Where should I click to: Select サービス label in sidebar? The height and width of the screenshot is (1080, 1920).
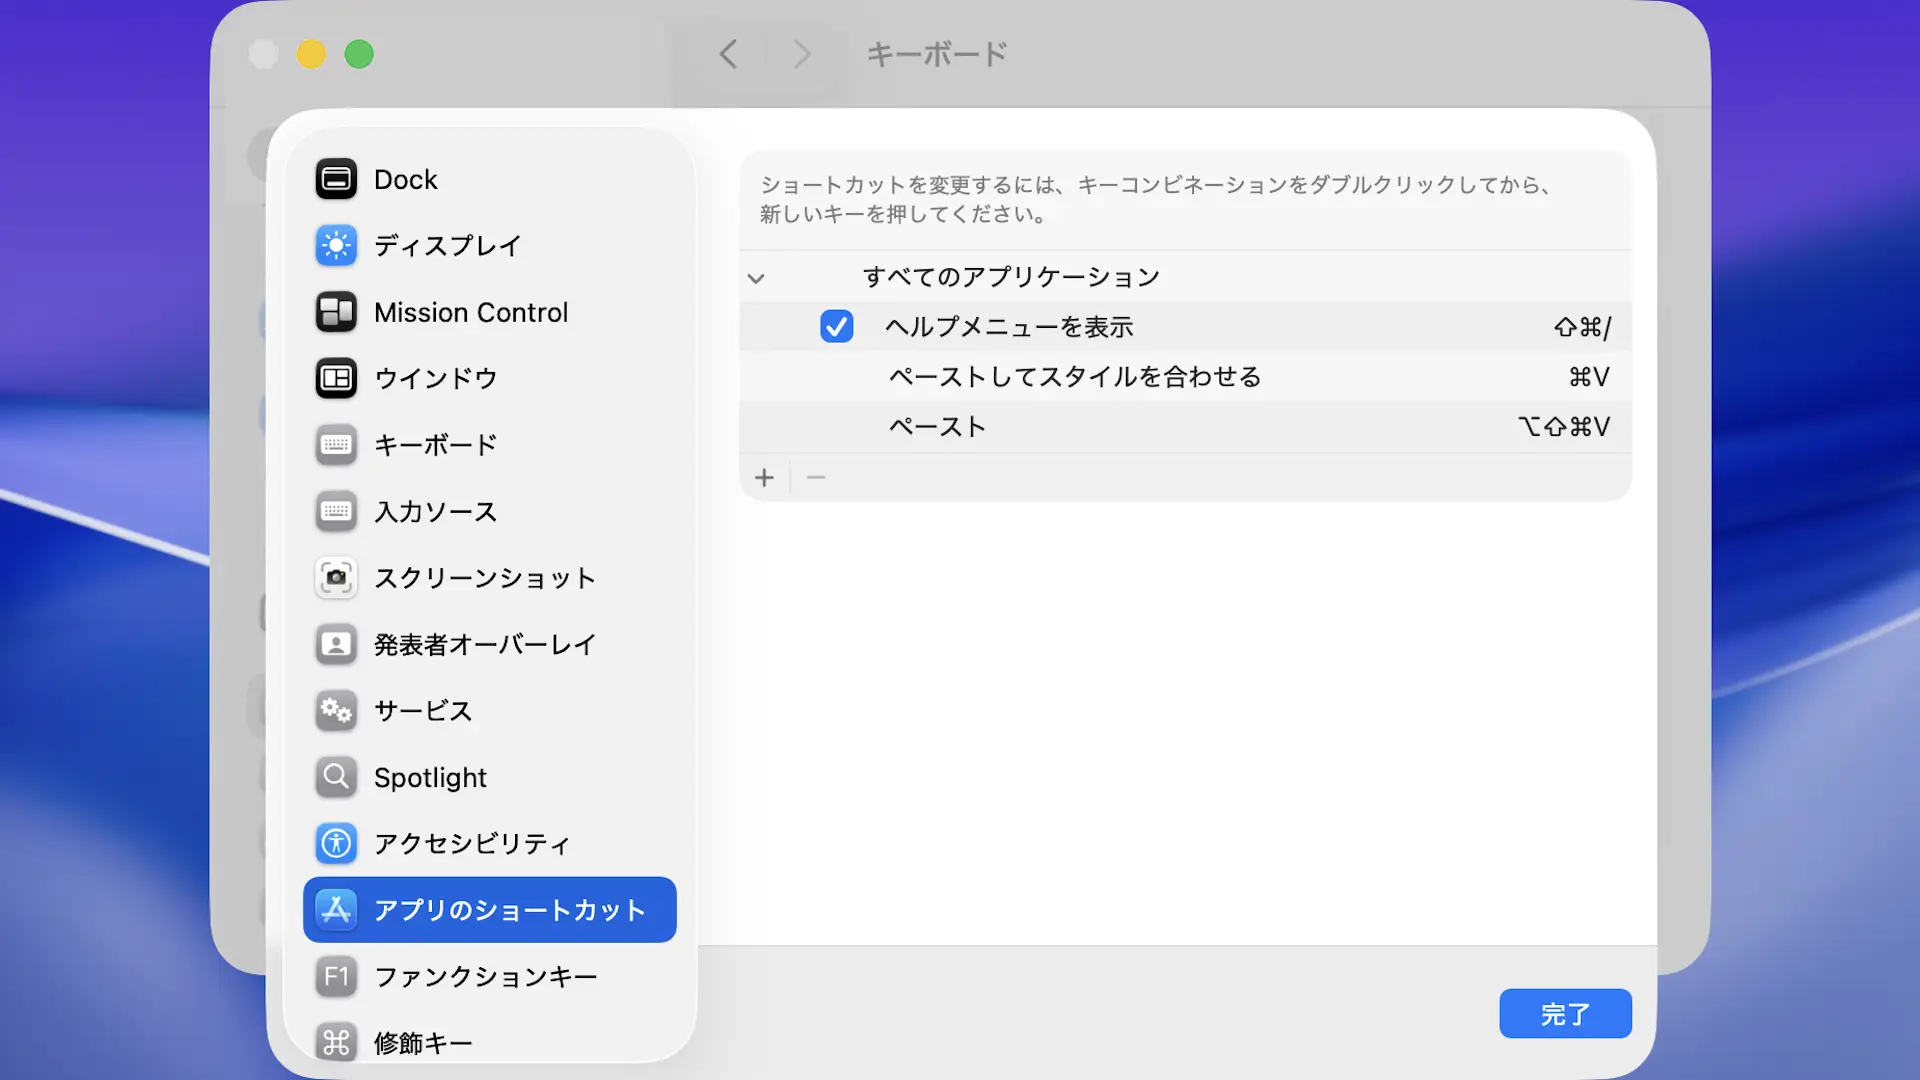click(423, 711)
